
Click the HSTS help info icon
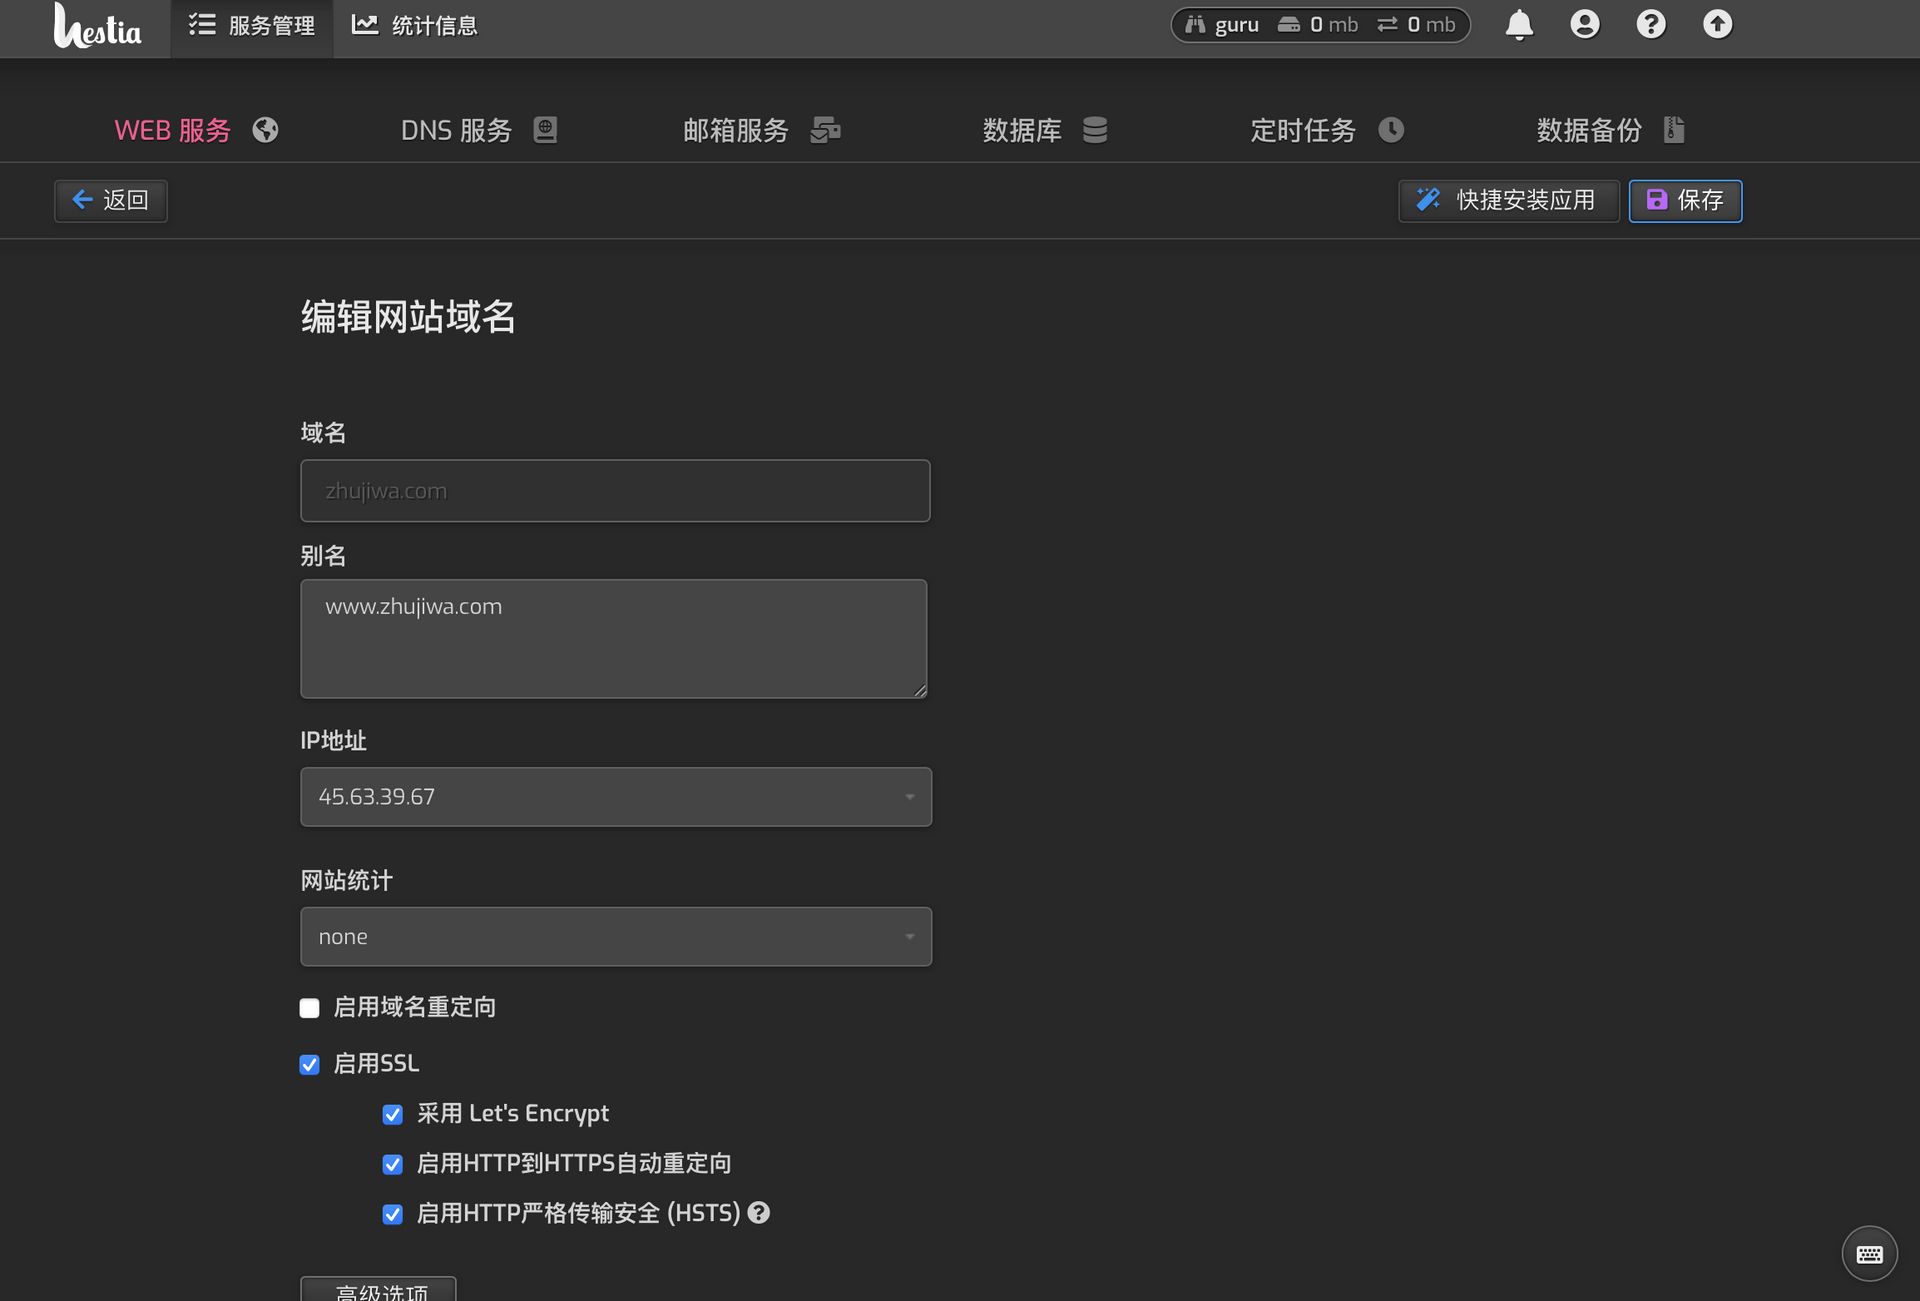(x=759, y=1213)
